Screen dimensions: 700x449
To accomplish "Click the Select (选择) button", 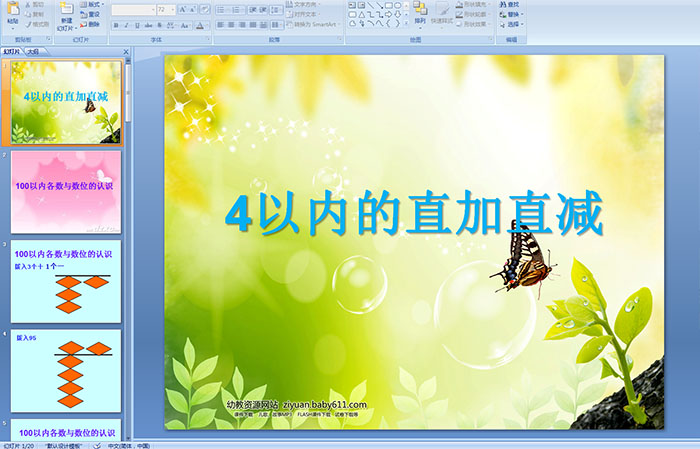I will [511, 24].
